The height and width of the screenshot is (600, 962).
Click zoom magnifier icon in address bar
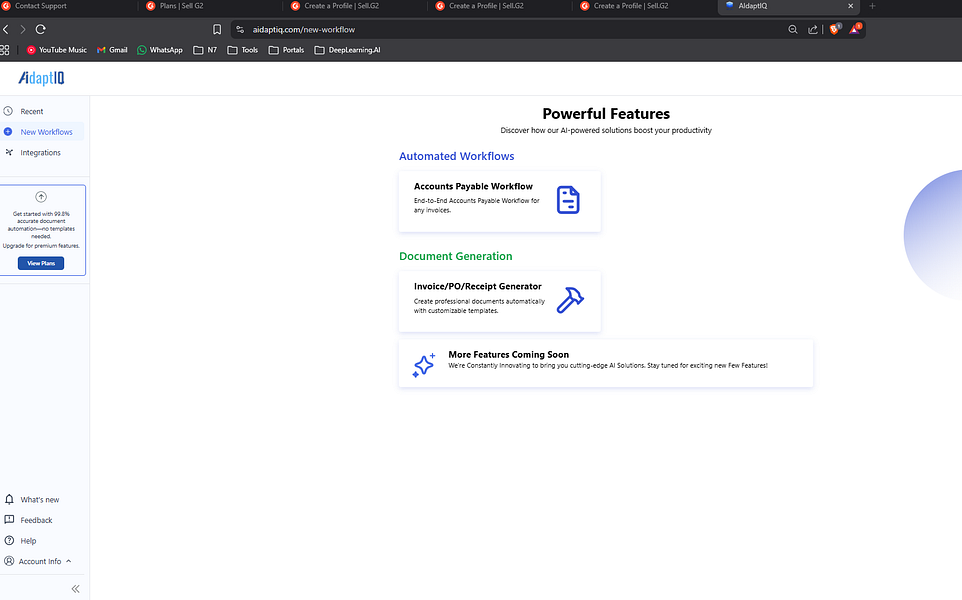coord(793,29)
